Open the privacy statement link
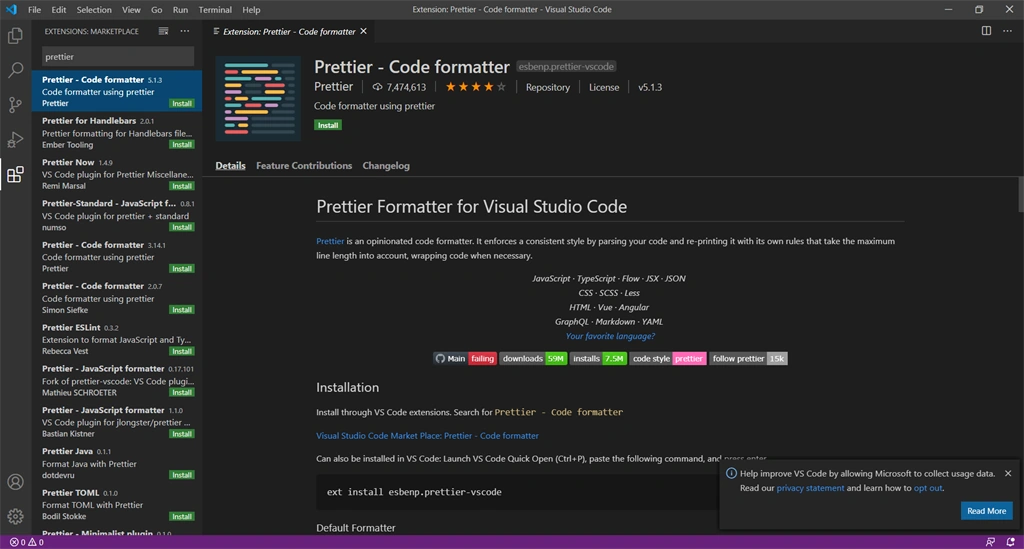Viewport: 1024px width, 549px height. [810, 488]
